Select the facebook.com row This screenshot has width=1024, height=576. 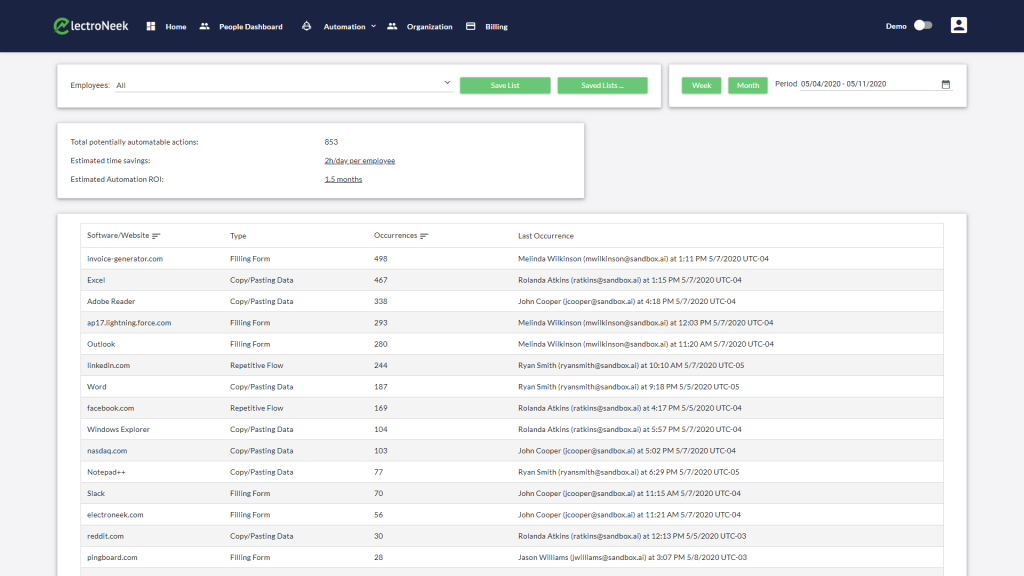click(x=511, y=408)
